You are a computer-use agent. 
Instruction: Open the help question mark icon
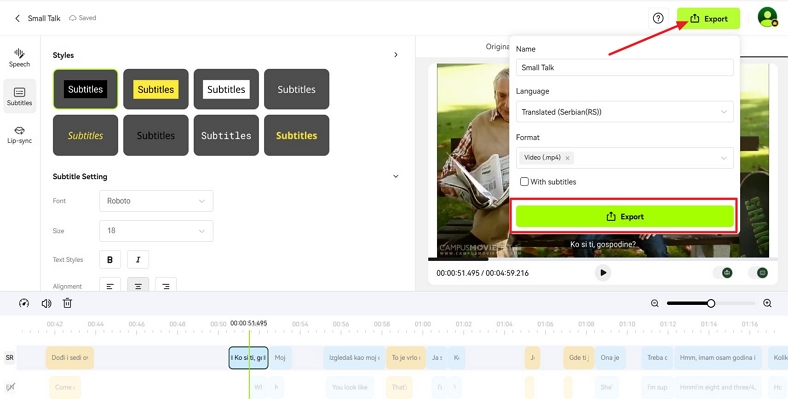658,19
